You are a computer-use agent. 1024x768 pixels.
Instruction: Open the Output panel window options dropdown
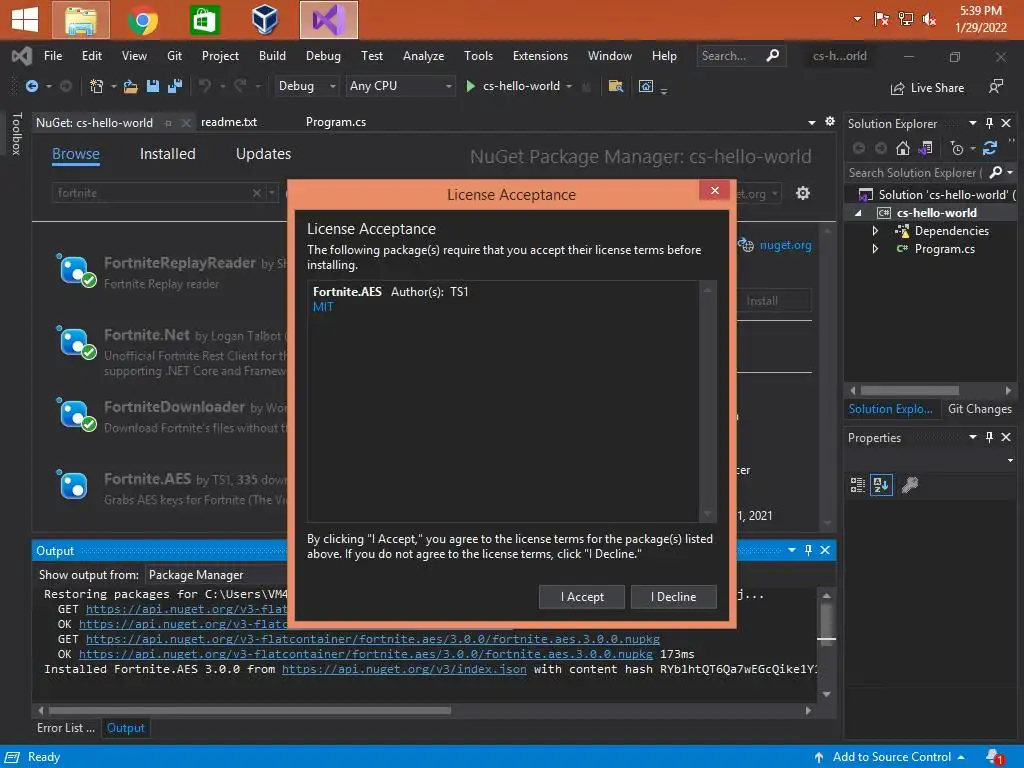[792, 550]
